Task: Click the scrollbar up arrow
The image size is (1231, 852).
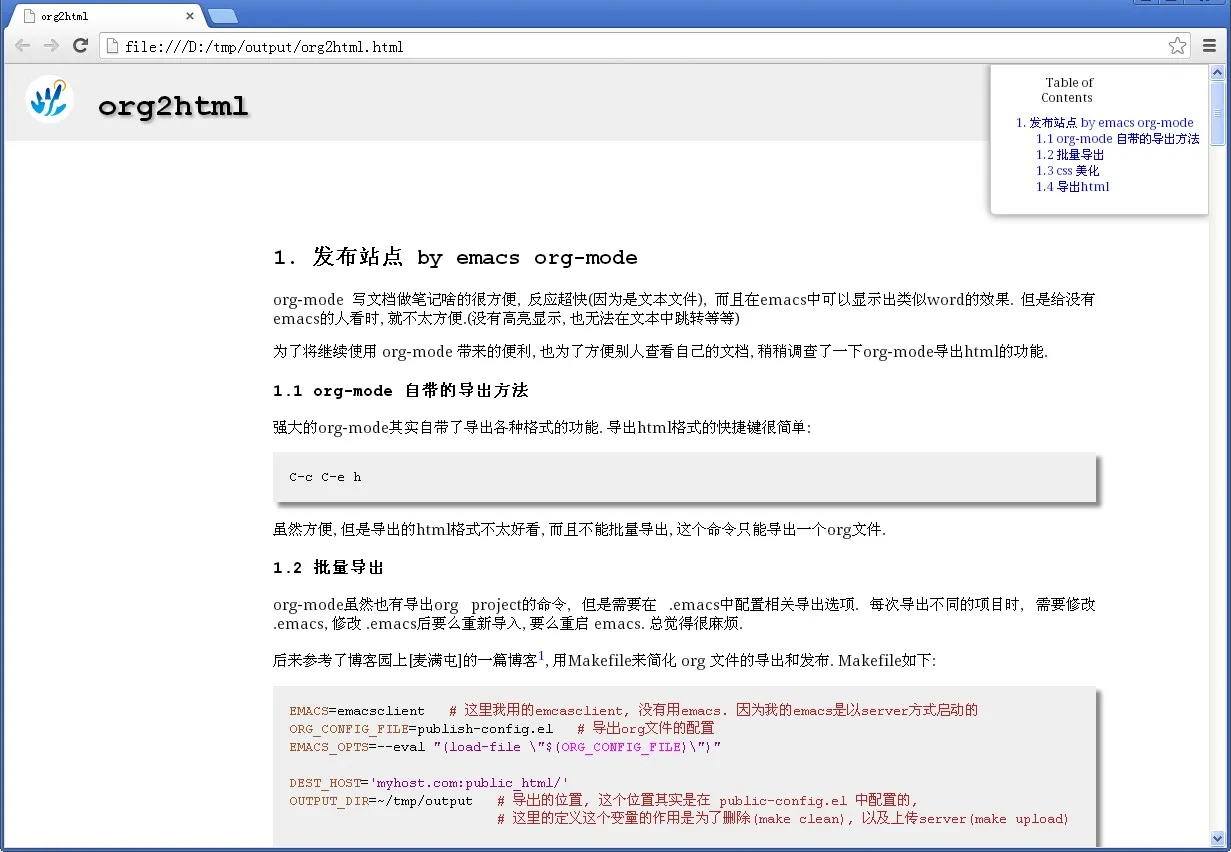Action: tap(1217, 72)
